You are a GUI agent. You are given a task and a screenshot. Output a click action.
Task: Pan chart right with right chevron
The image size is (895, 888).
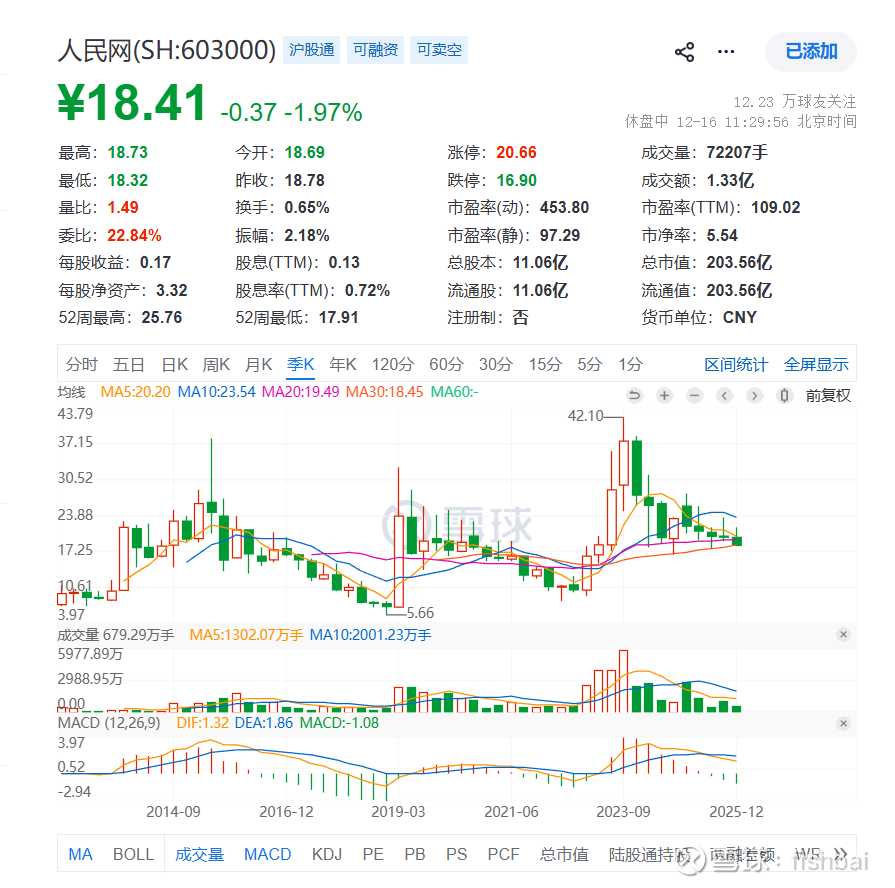coord(755,395)
